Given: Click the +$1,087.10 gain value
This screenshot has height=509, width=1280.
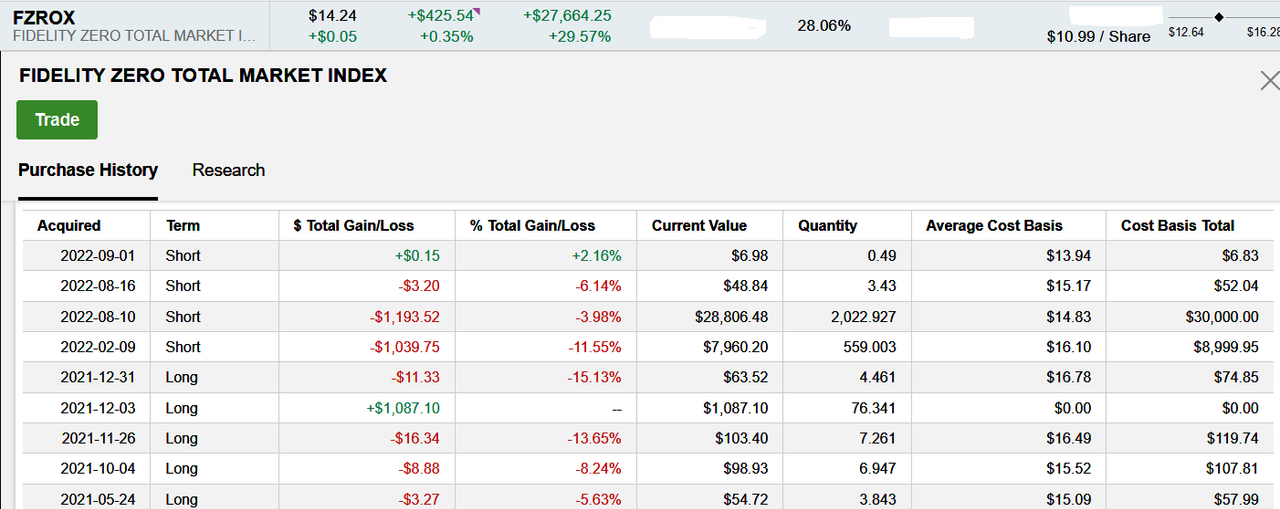Looking at the screenshot, I should coord(403,408).
